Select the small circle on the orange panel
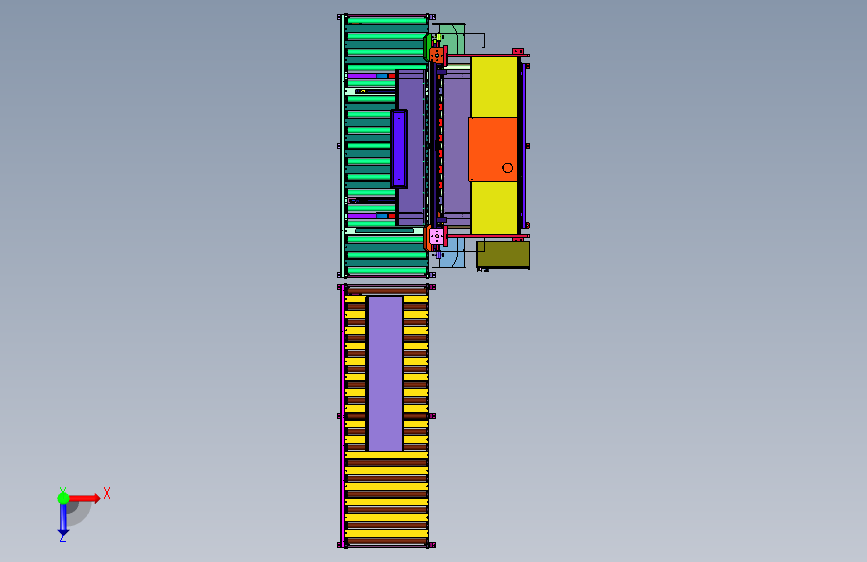867x562 pixels. pyautogui.click(x=508, y=168)
